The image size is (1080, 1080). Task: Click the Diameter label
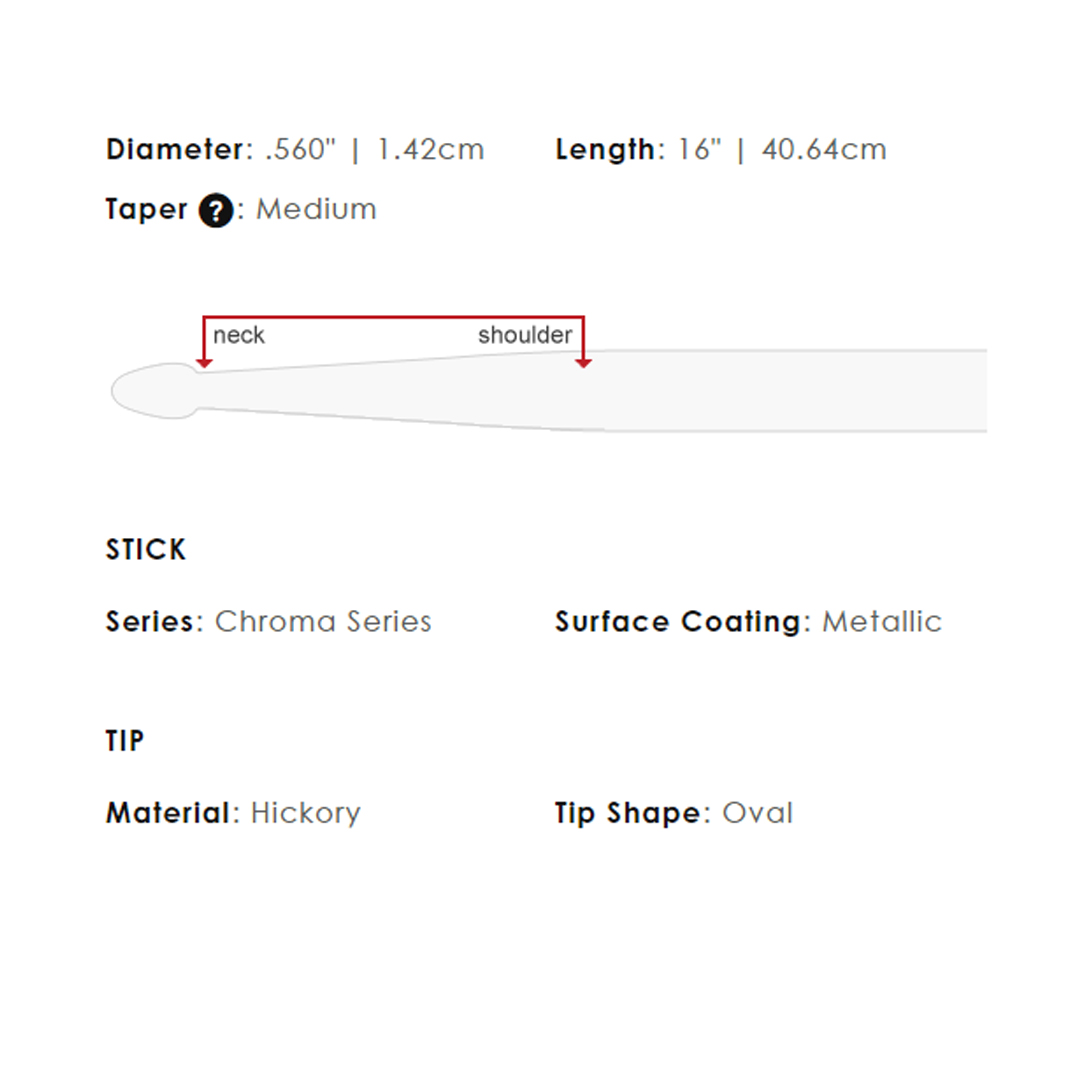[x=174, y=149]
